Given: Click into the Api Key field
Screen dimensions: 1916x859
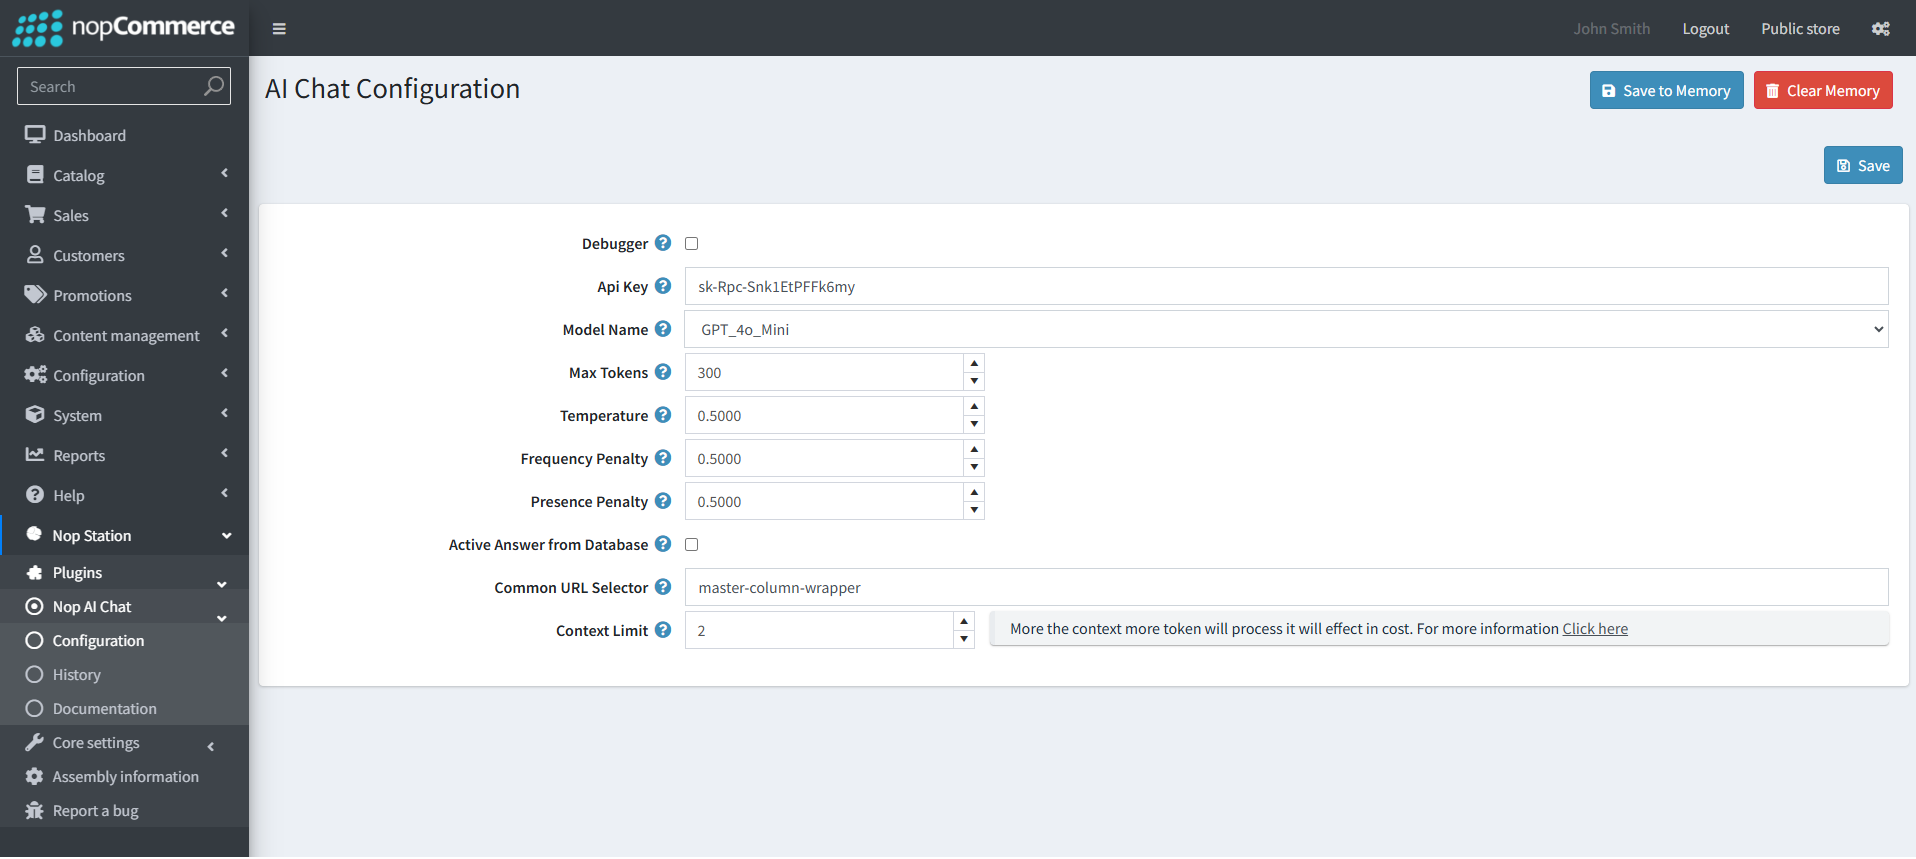Looking at the screenshot, I should pyautogui.click(x=1286, y=286).
